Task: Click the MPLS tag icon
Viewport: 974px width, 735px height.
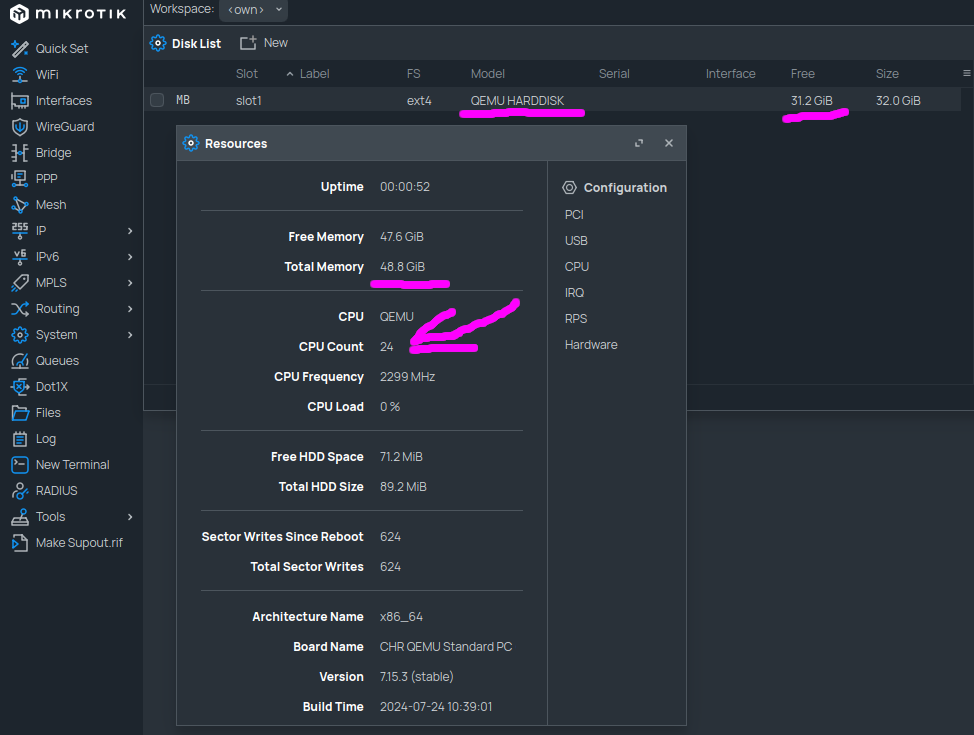Action: tap(20, 283)
